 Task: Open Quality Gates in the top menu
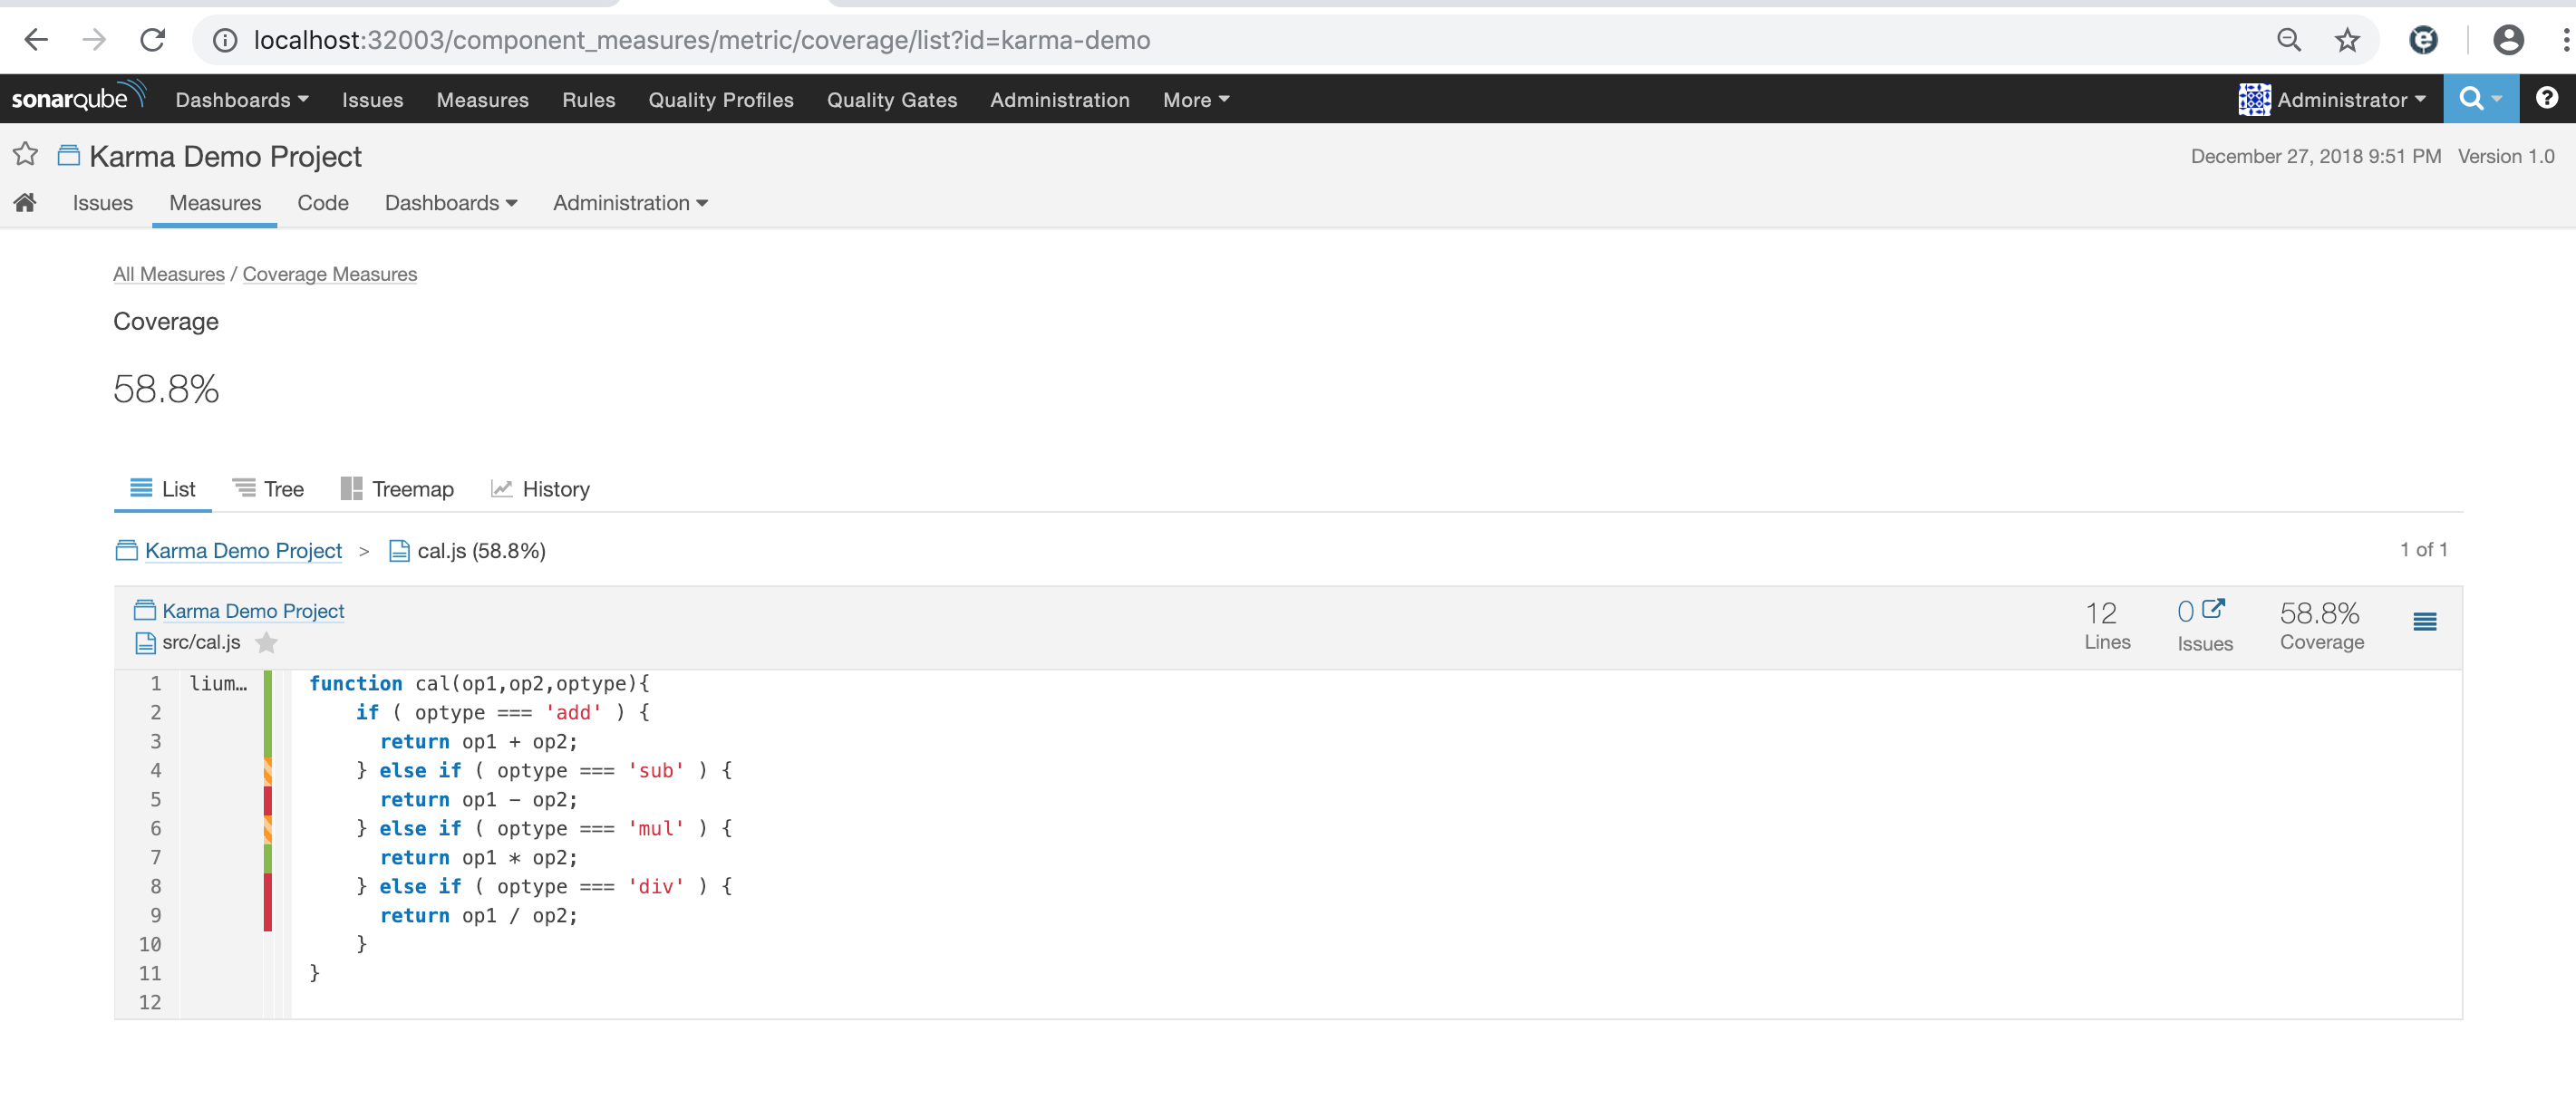891,100
